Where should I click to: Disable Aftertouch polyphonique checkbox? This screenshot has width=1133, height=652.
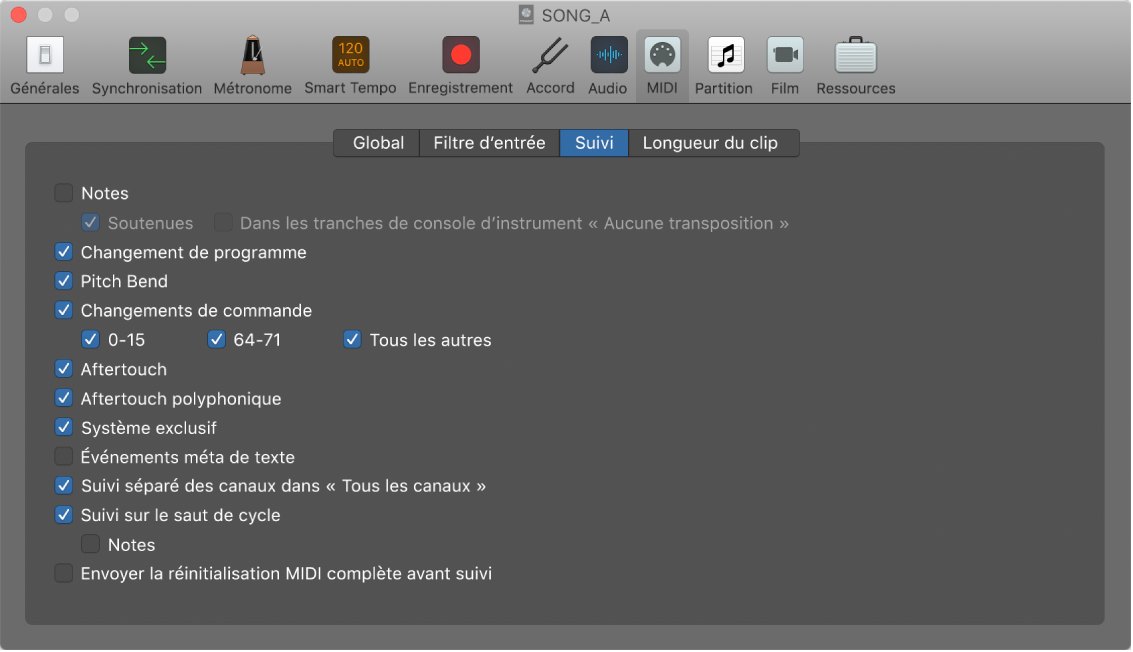point(64,398)
